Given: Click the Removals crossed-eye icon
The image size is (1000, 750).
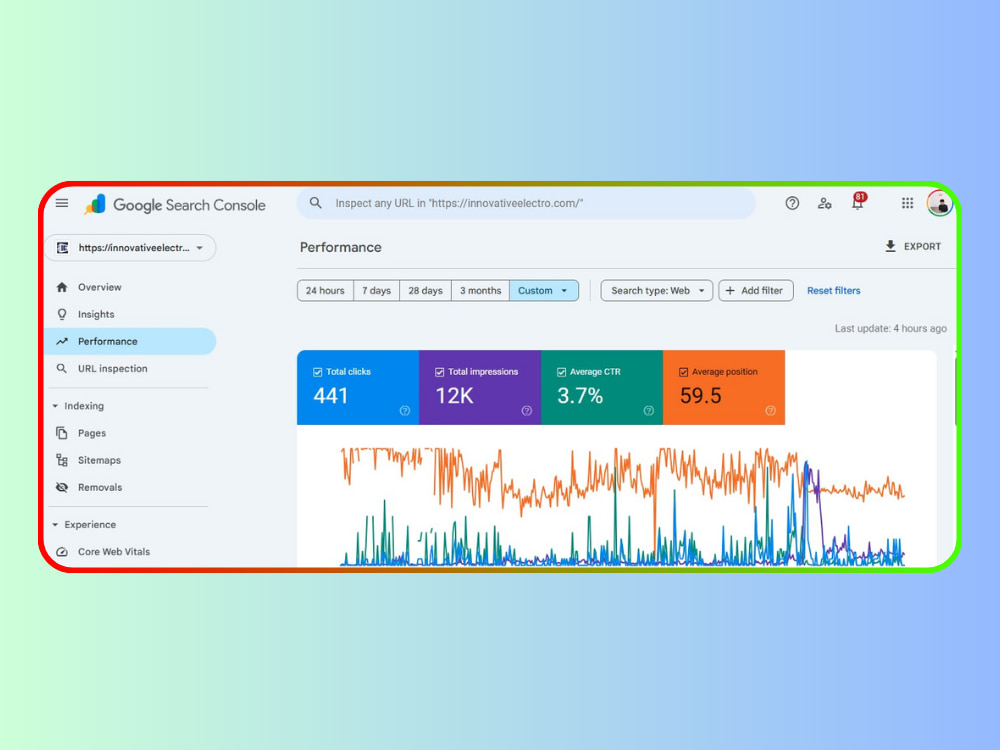Looking at the screenshot, I should [62, 487].
